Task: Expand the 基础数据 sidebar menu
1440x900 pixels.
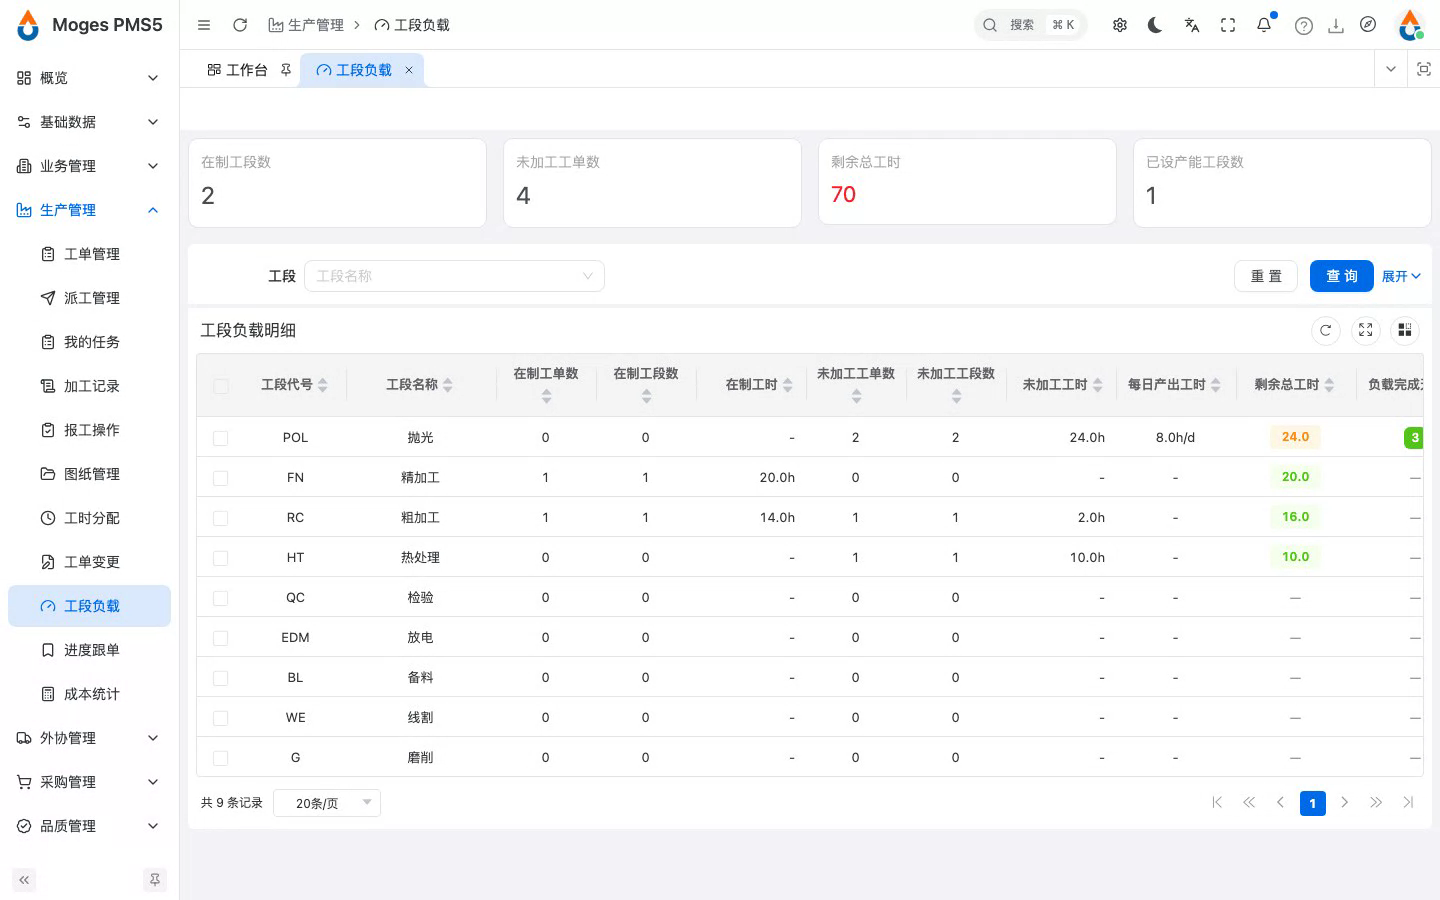Action: [89, 122]
